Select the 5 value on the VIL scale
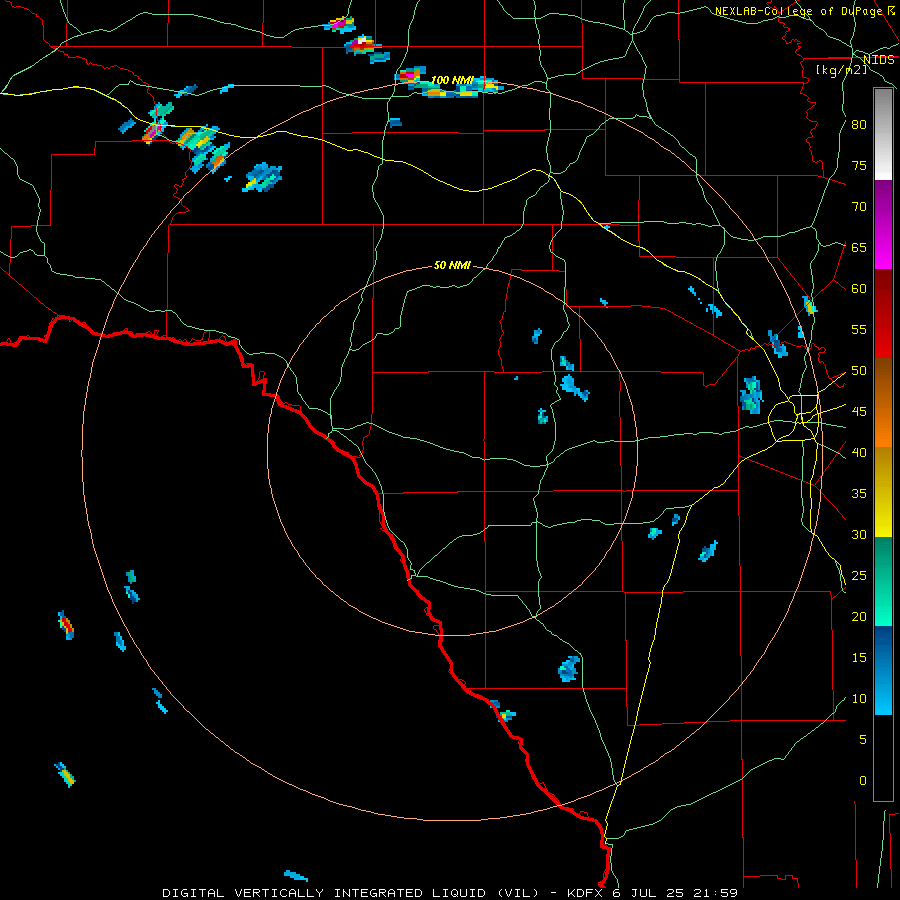 (x=863, y=740)
